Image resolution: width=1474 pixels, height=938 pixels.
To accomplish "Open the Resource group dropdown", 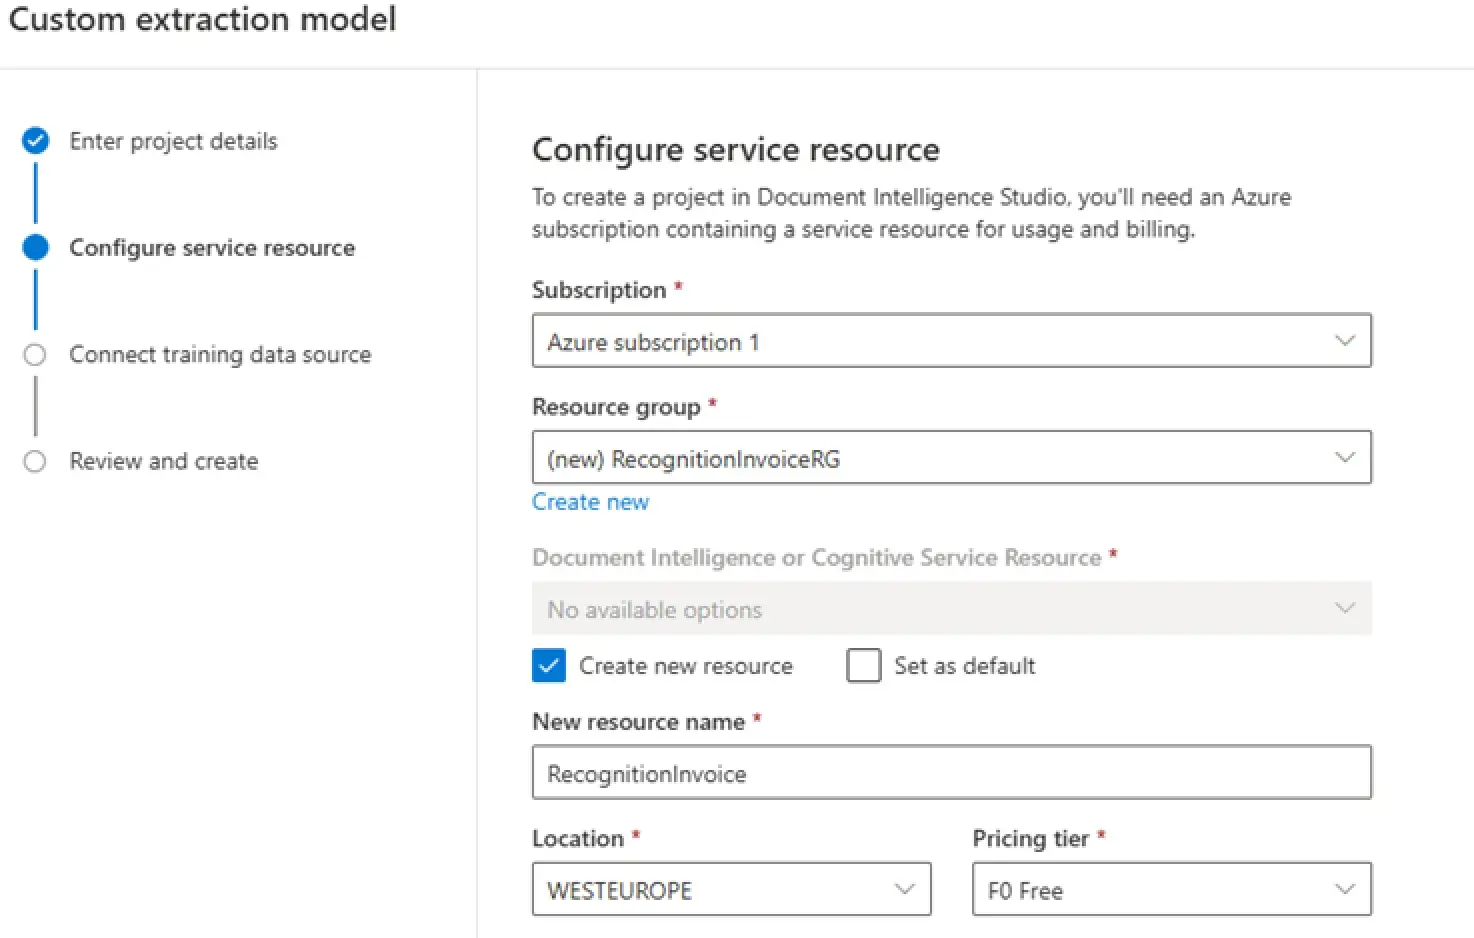I will tap(951, 458).
